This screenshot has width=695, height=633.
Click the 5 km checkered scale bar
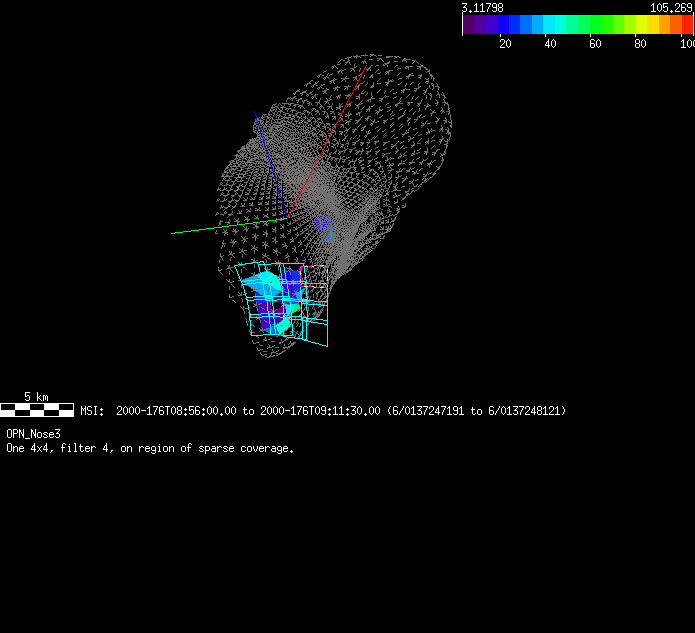coord(37,410)
